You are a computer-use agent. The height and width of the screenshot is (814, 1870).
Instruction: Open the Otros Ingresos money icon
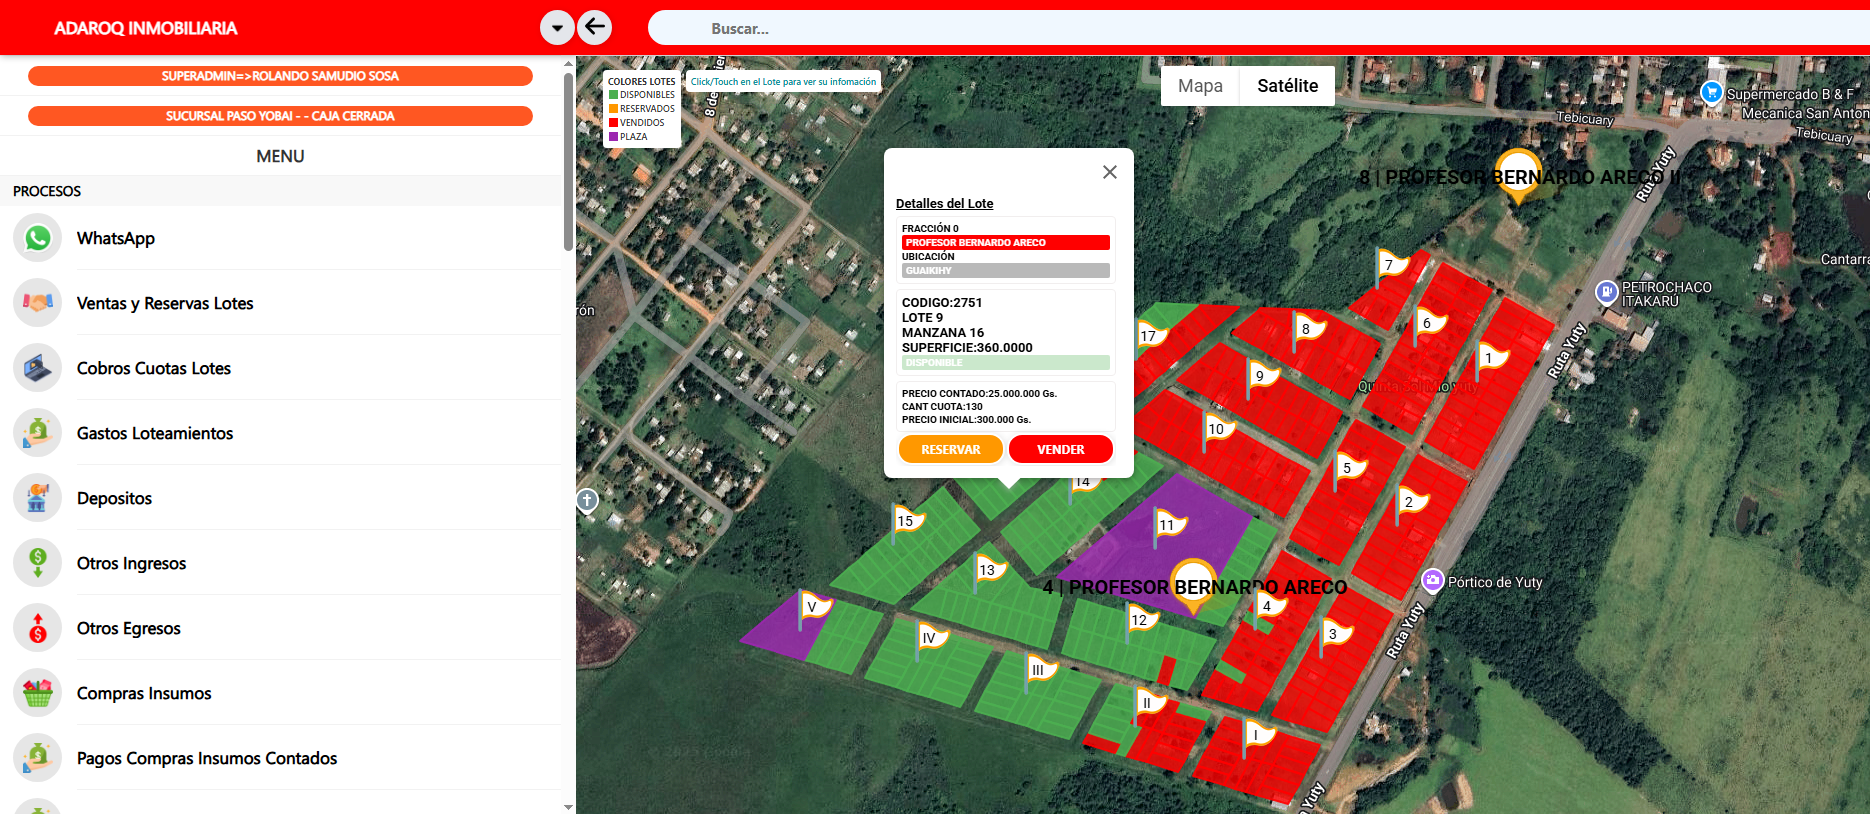[x=38, y=563]
